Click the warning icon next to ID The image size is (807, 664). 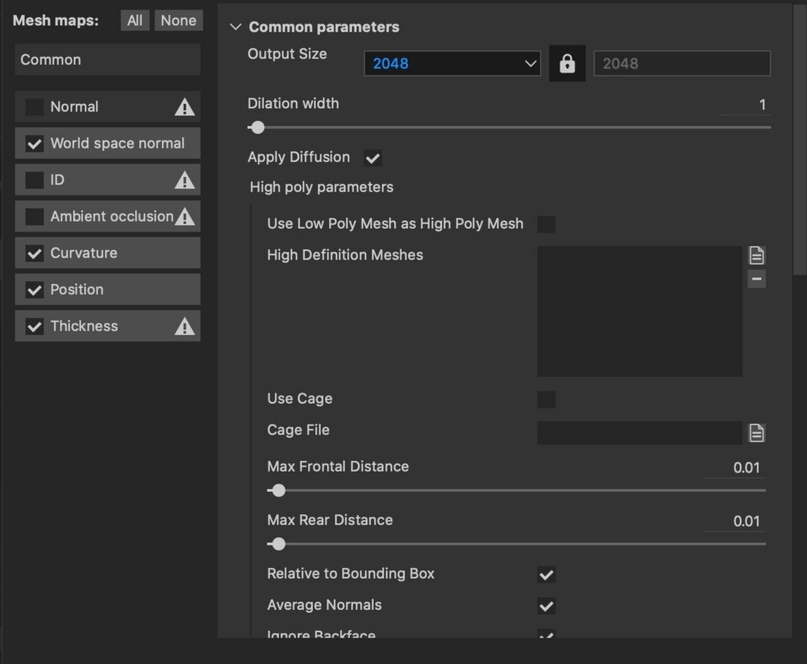pos(184,180)
